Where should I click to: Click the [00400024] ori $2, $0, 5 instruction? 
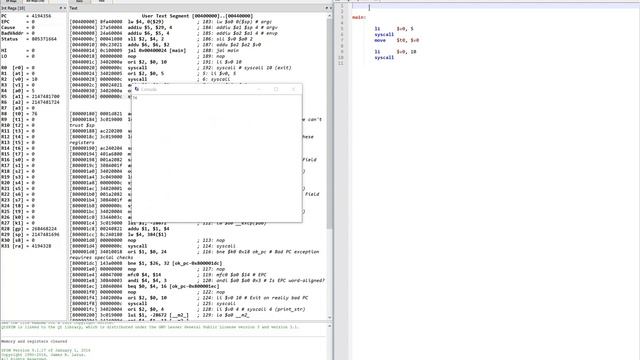[153, 73]
